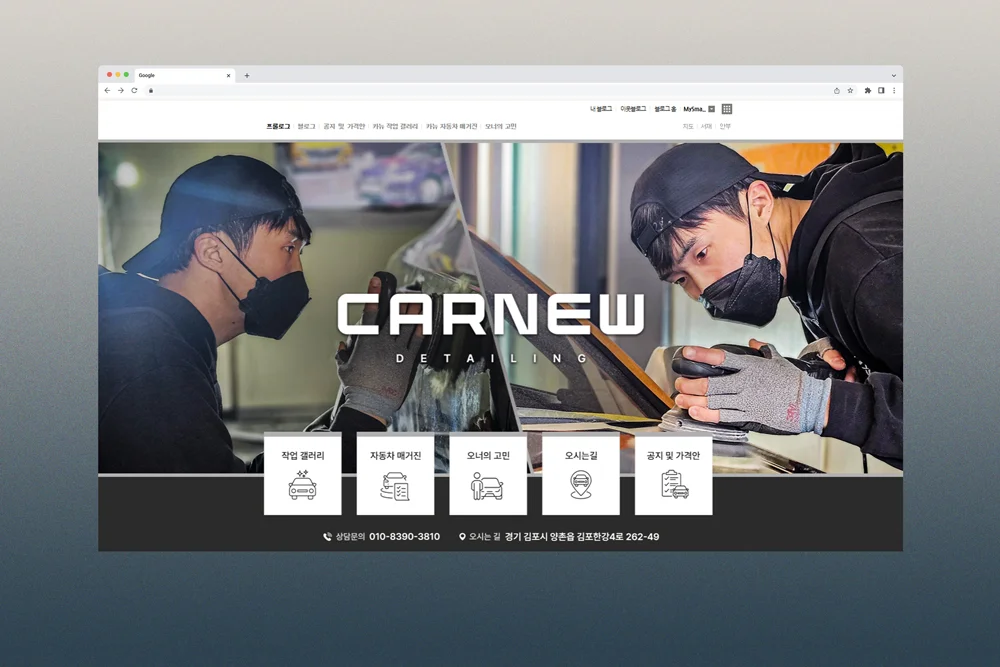The height and width of the screenshot is (667, 1000).
Task: Open the 오너의 고민 menu item
Action: (501, 126)
